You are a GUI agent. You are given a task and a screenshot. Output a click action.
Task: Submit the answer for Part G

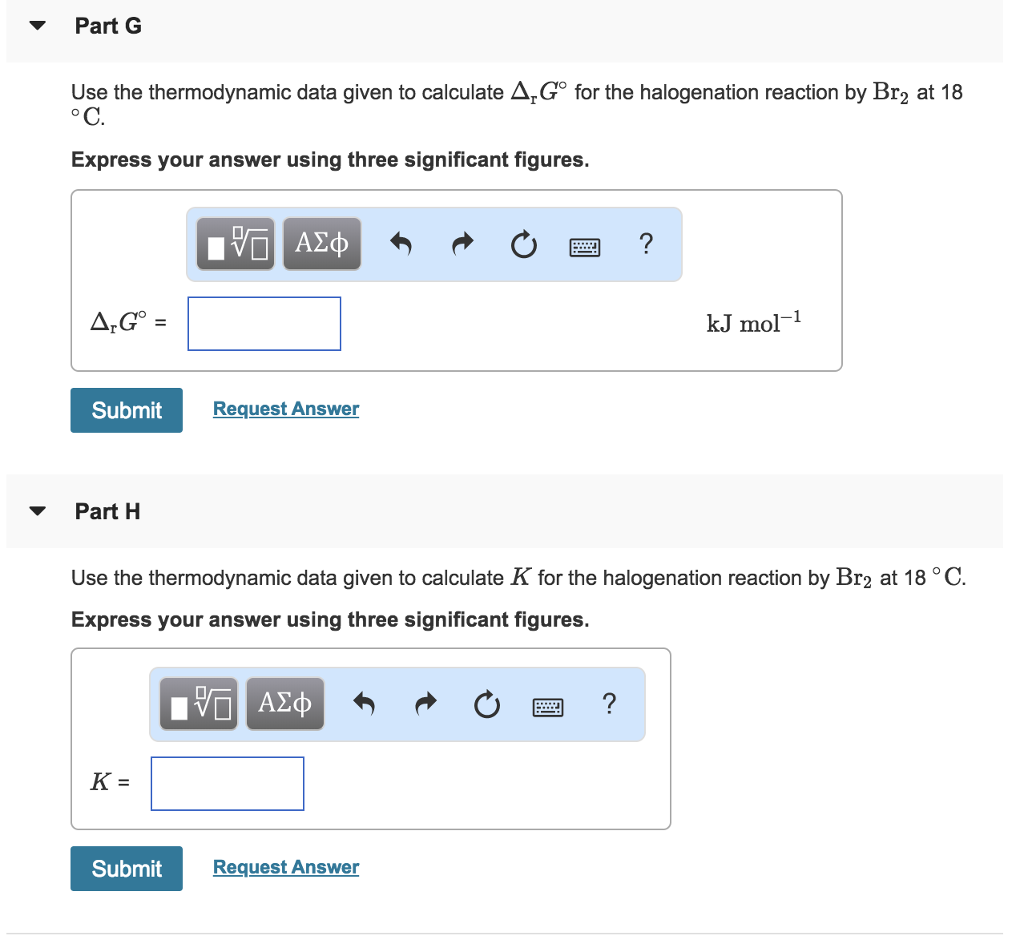126,410
